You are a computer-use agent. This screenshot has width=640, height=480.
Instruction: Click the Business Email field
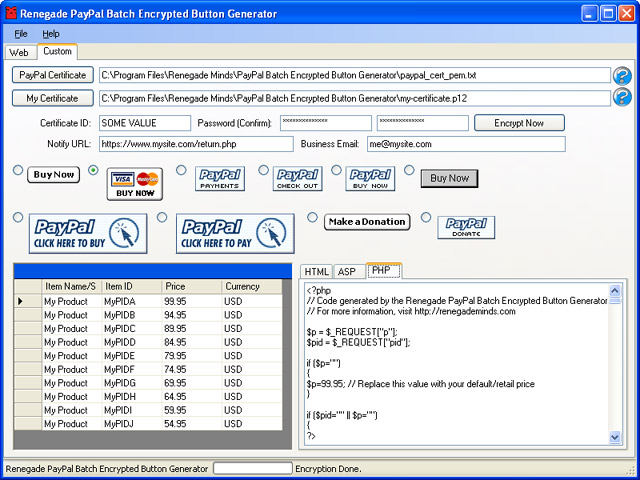click(x=466, y=144)
